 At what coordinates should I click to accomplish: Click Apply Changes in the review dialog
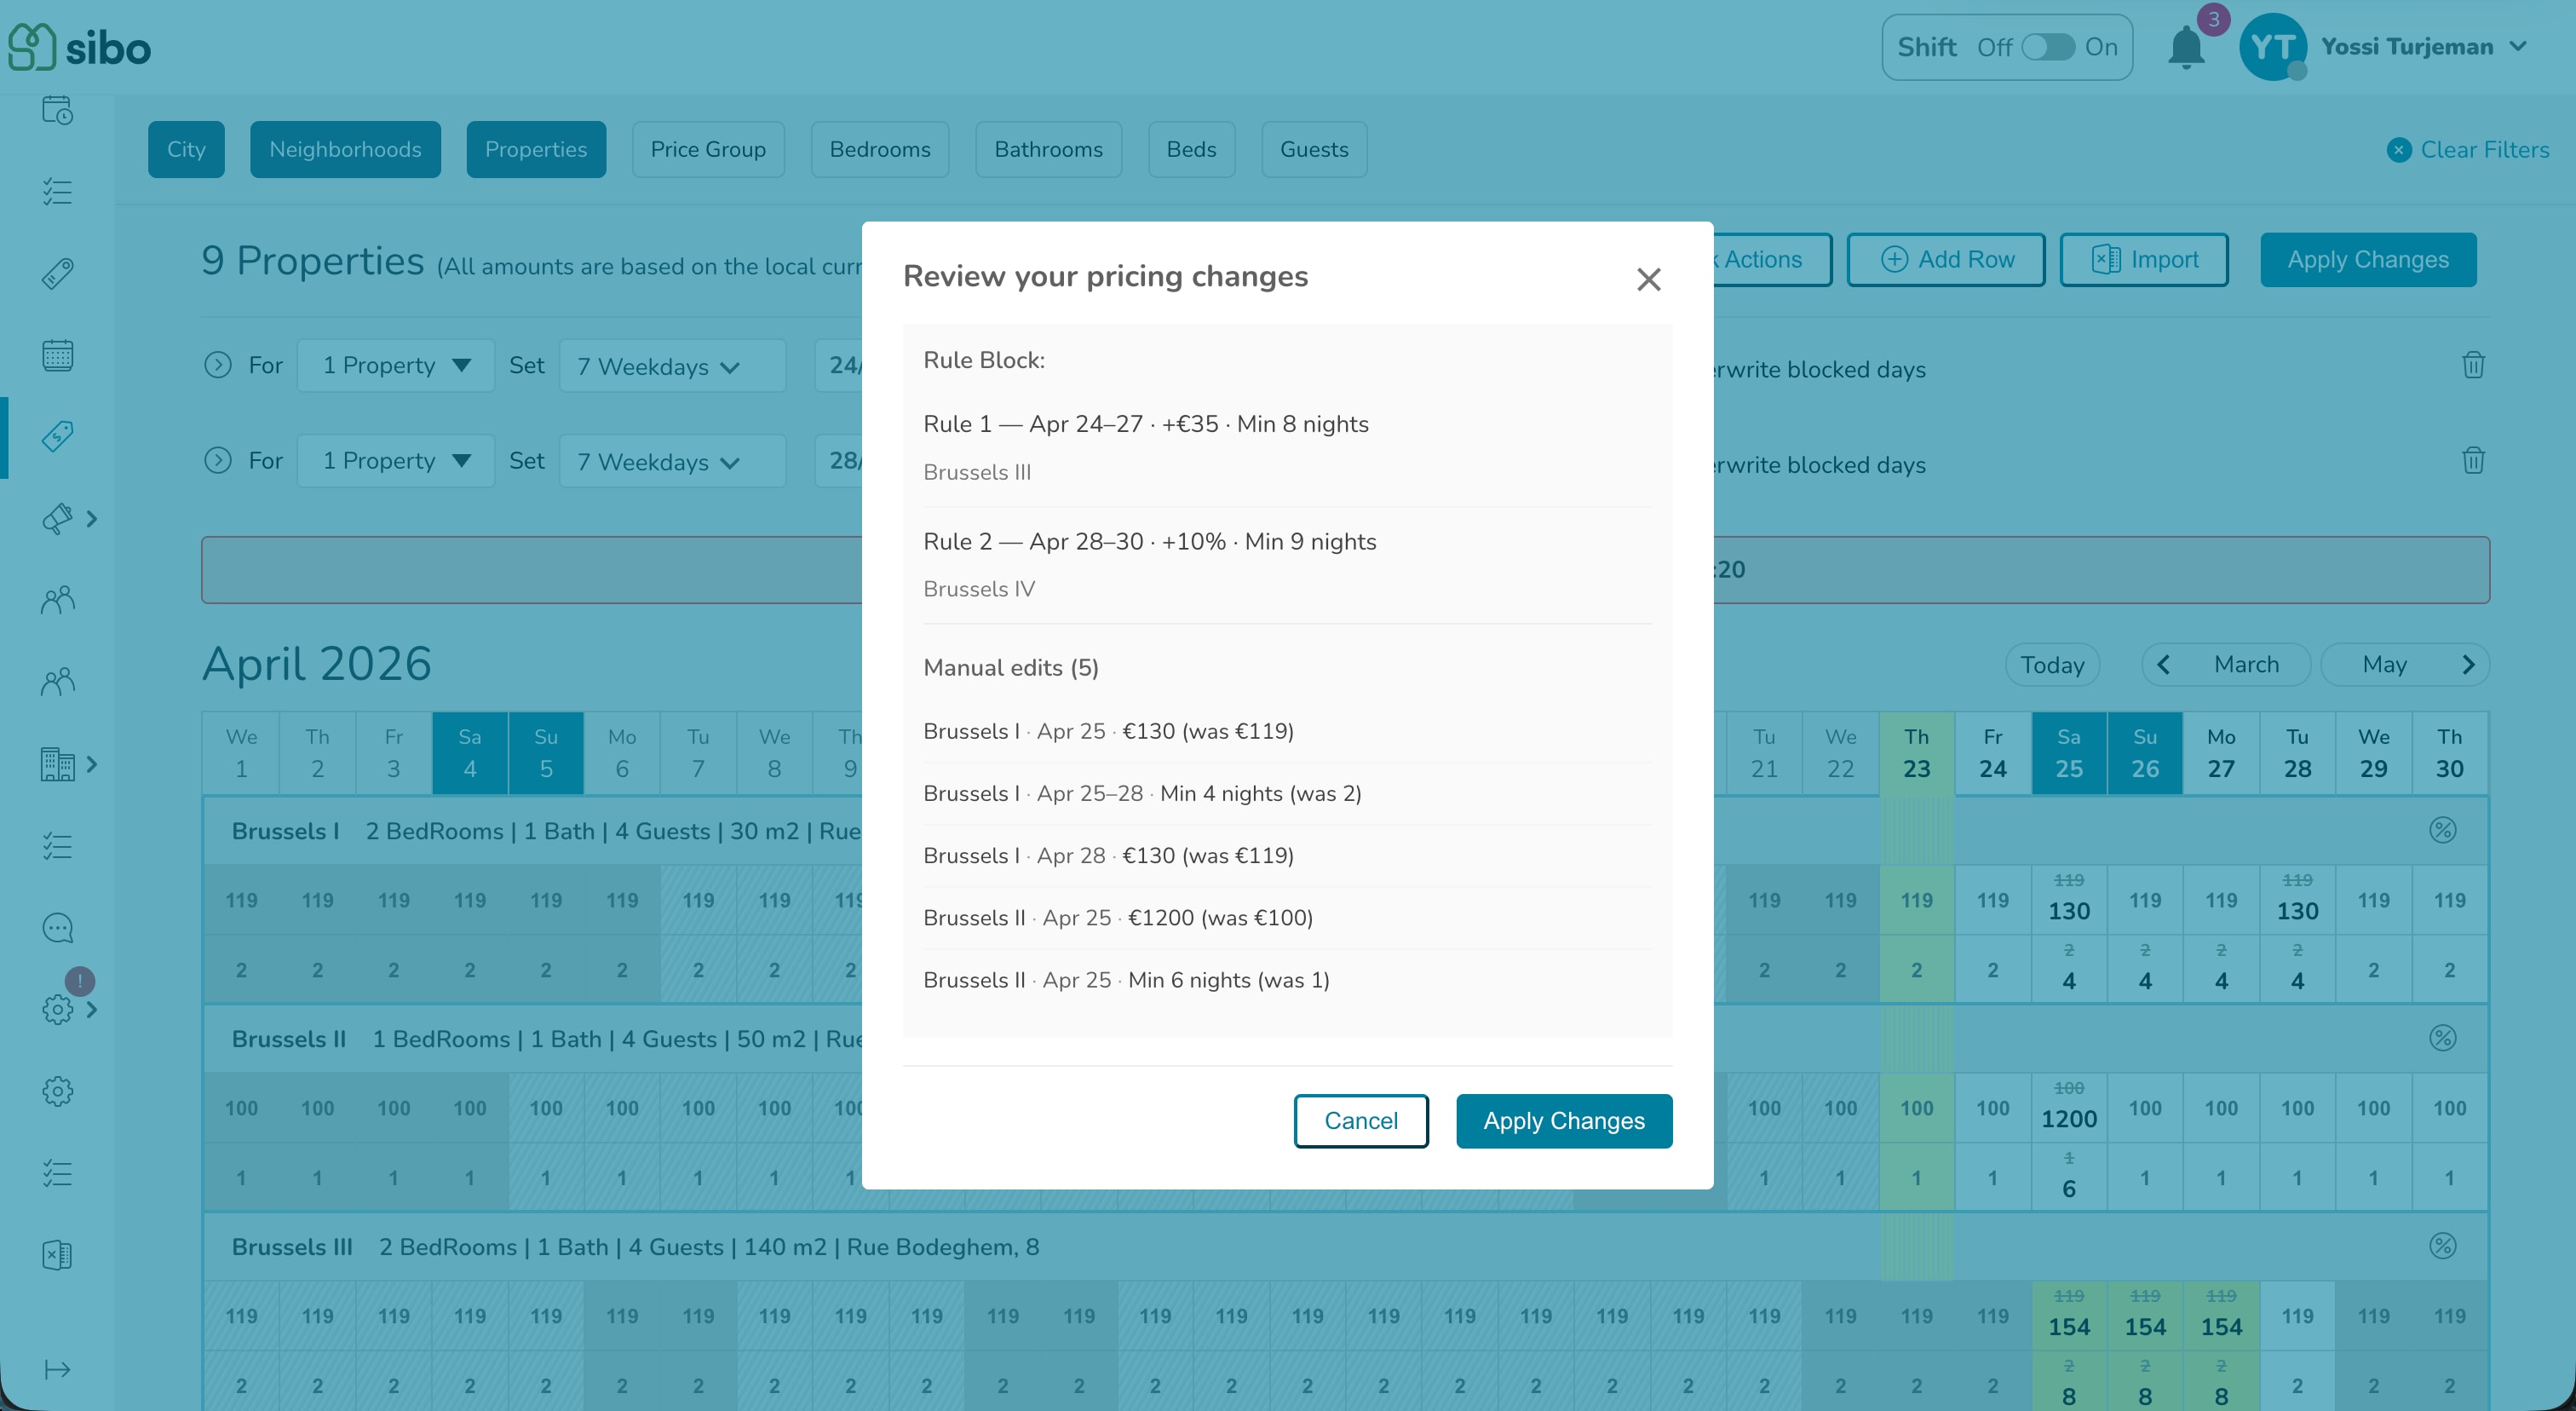pyautogui.click(x=1564, y=1121)
